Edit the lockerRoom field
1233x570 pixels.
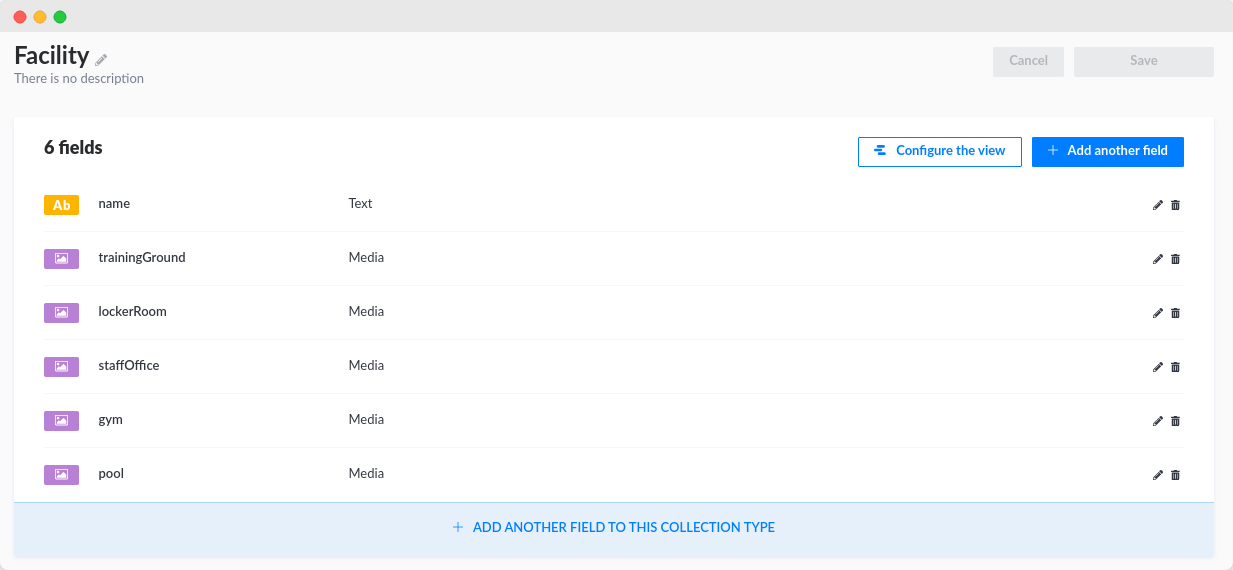tap(1158, 313)
